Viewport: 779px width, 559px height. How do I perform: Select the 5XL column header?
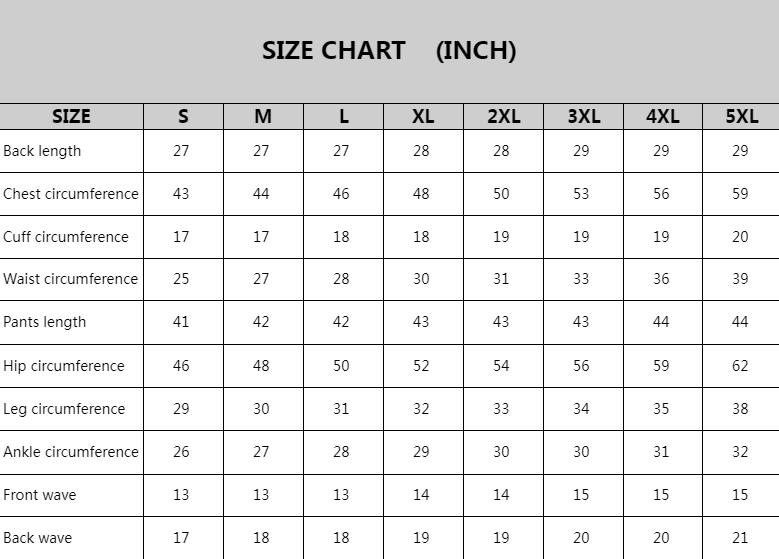click(x=741, y=116)
